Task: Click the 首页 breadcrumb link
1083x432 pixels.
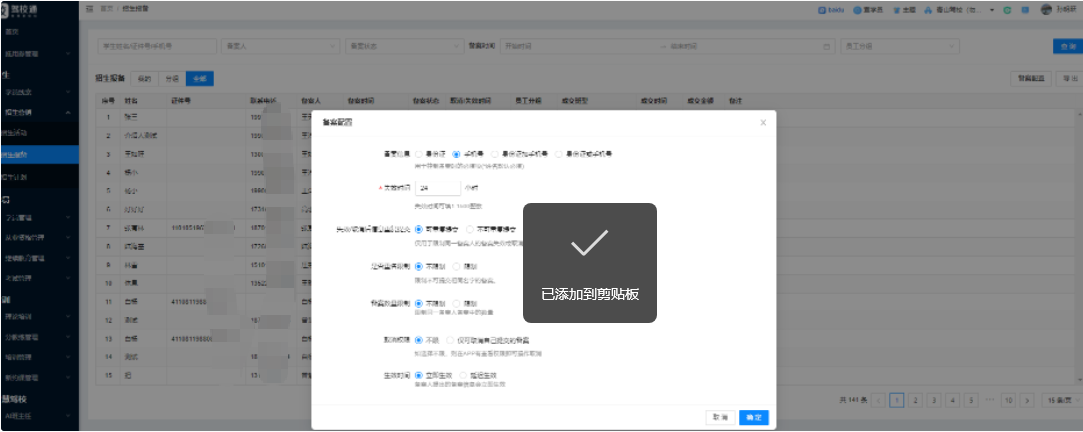Action: (x=106, y=8)
